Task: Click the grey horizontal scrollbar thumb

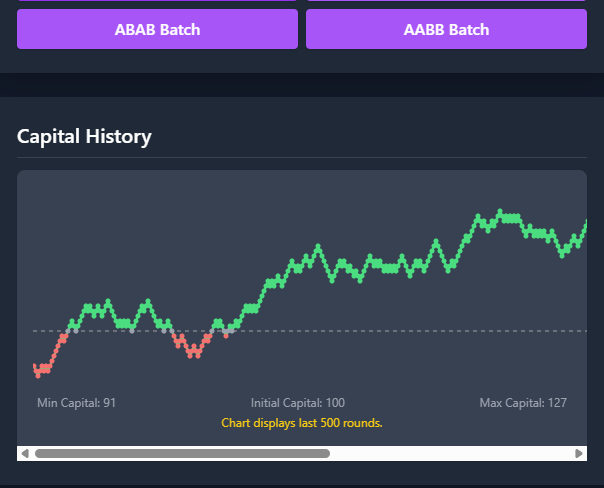Action: click(182, 453)
